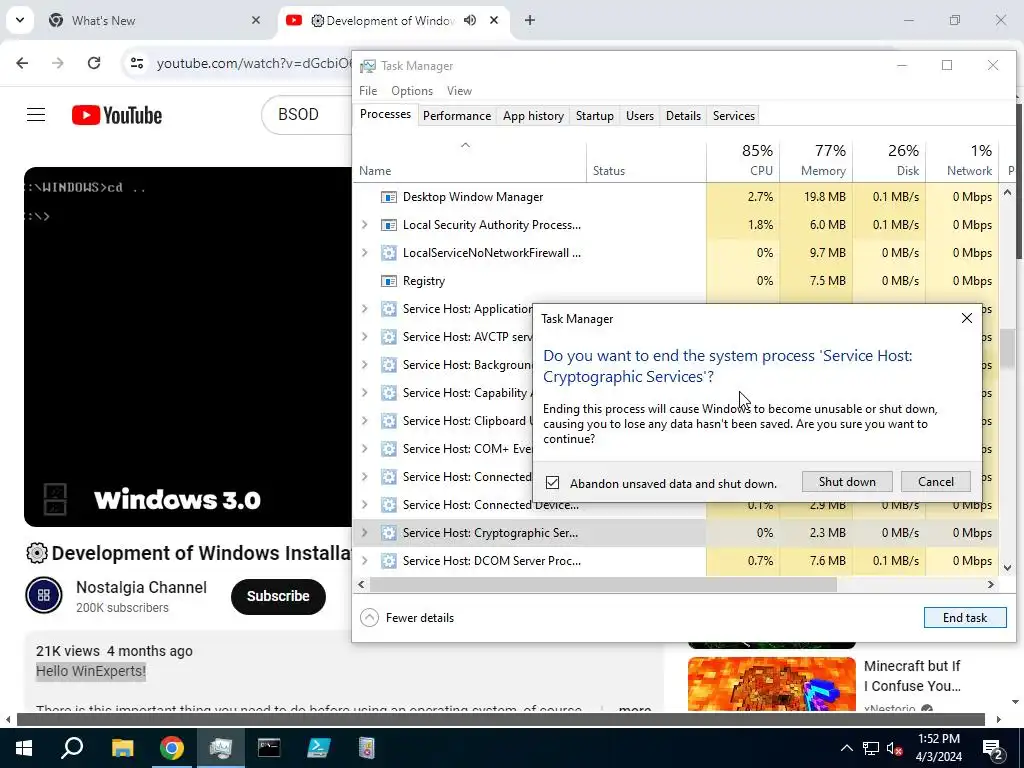This screenshot has height=768, width=1024.
Task: Click the Registry process icon
Action: [x=389, y=281]
